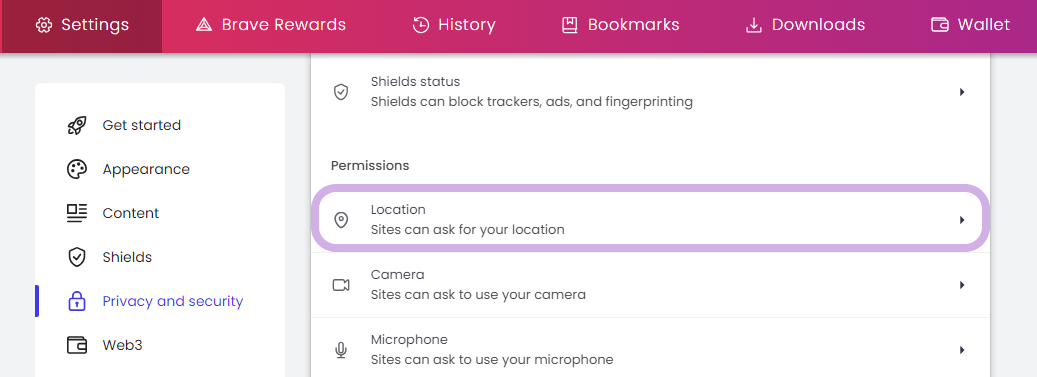Click the History clock icon
Screen dimensions: 1037x377
[x=421, y=25]
